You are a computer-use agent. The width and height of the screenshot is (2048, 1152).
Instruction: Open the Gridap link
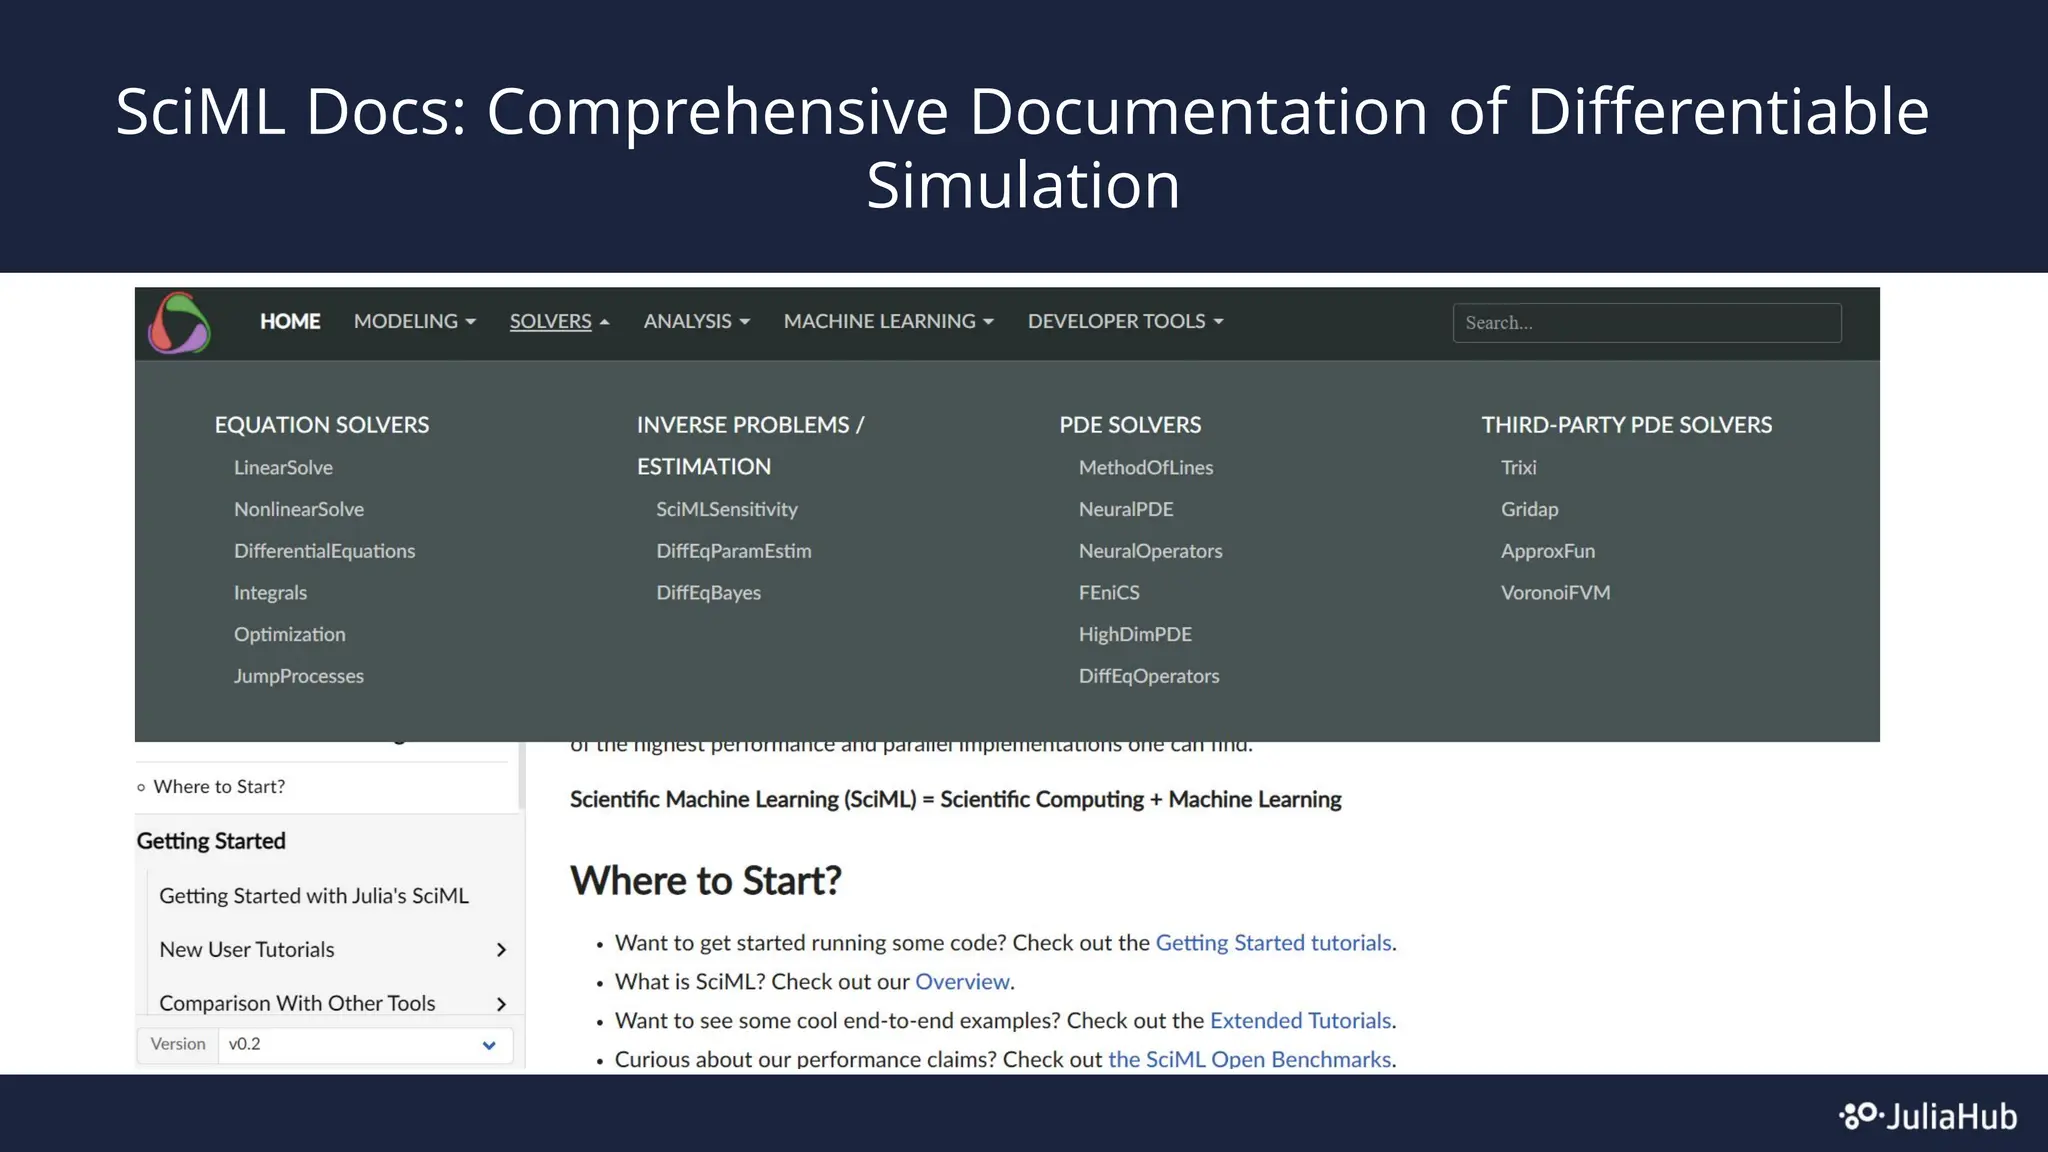click(1530, 509)
